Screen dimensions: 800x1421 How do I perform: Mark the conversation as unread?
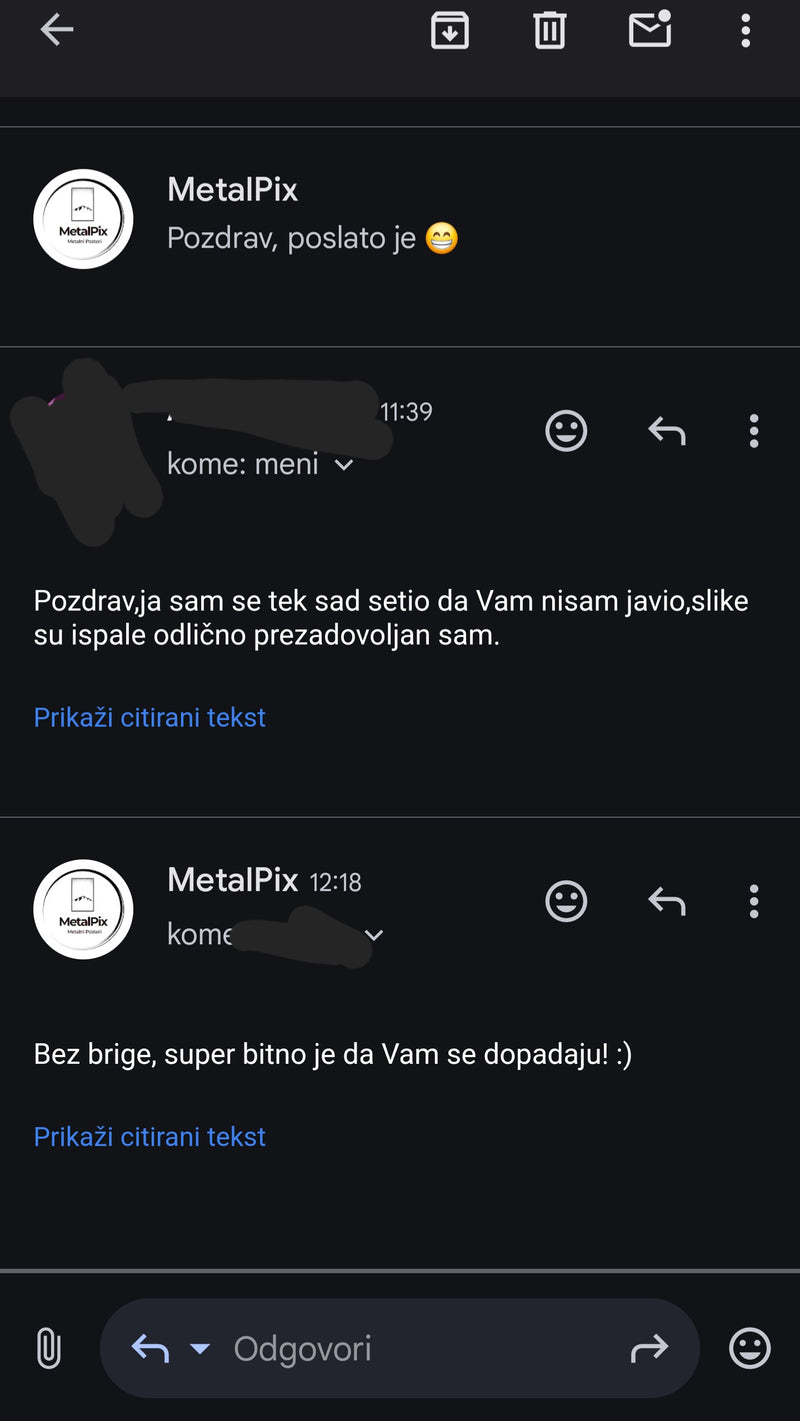point(649,30)
